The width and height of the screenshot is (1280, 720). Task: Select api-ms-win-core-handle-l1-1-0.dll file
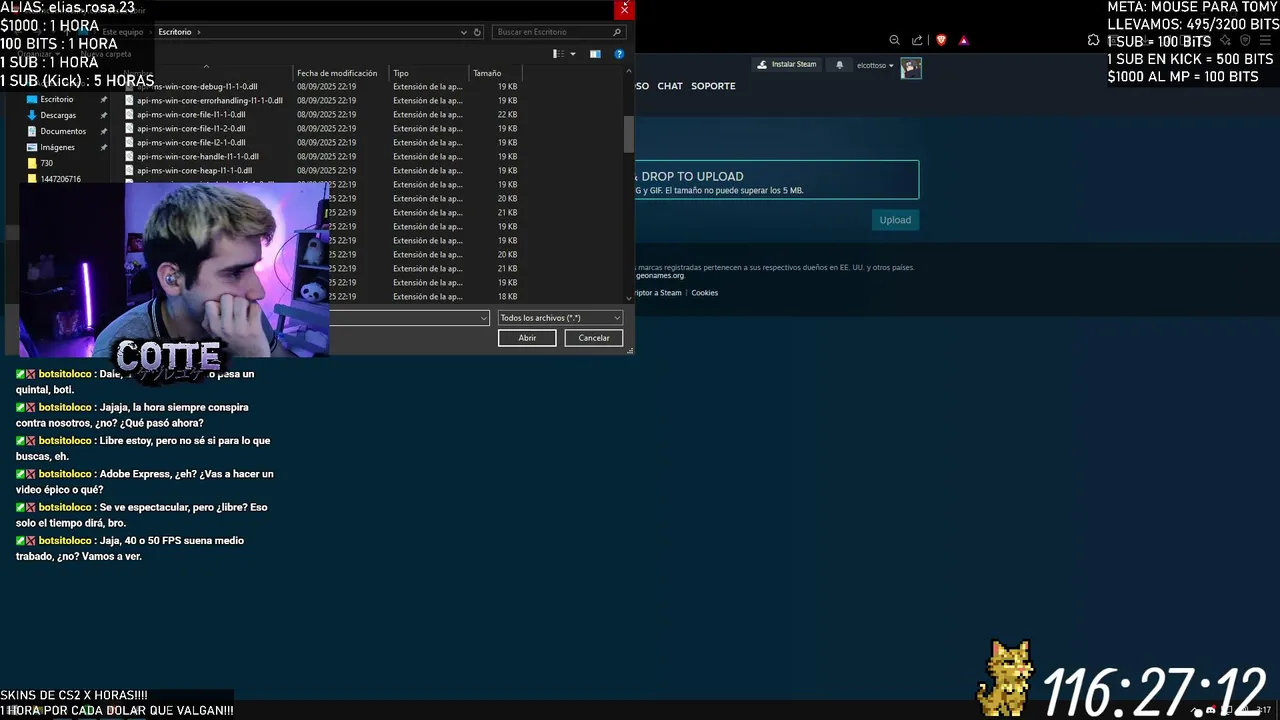pyautogui.click(x=198, y=157)
